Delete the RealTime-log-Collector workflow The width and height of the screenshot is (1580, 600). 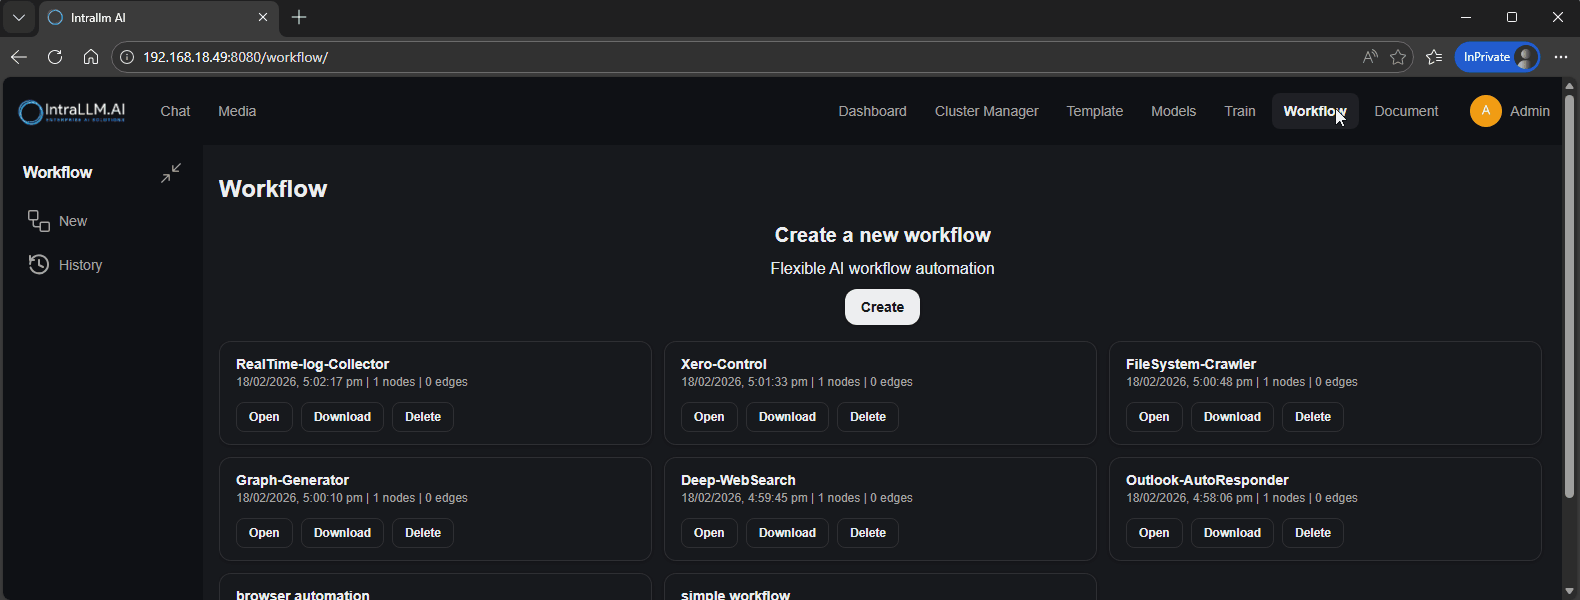tap(423, 417)
